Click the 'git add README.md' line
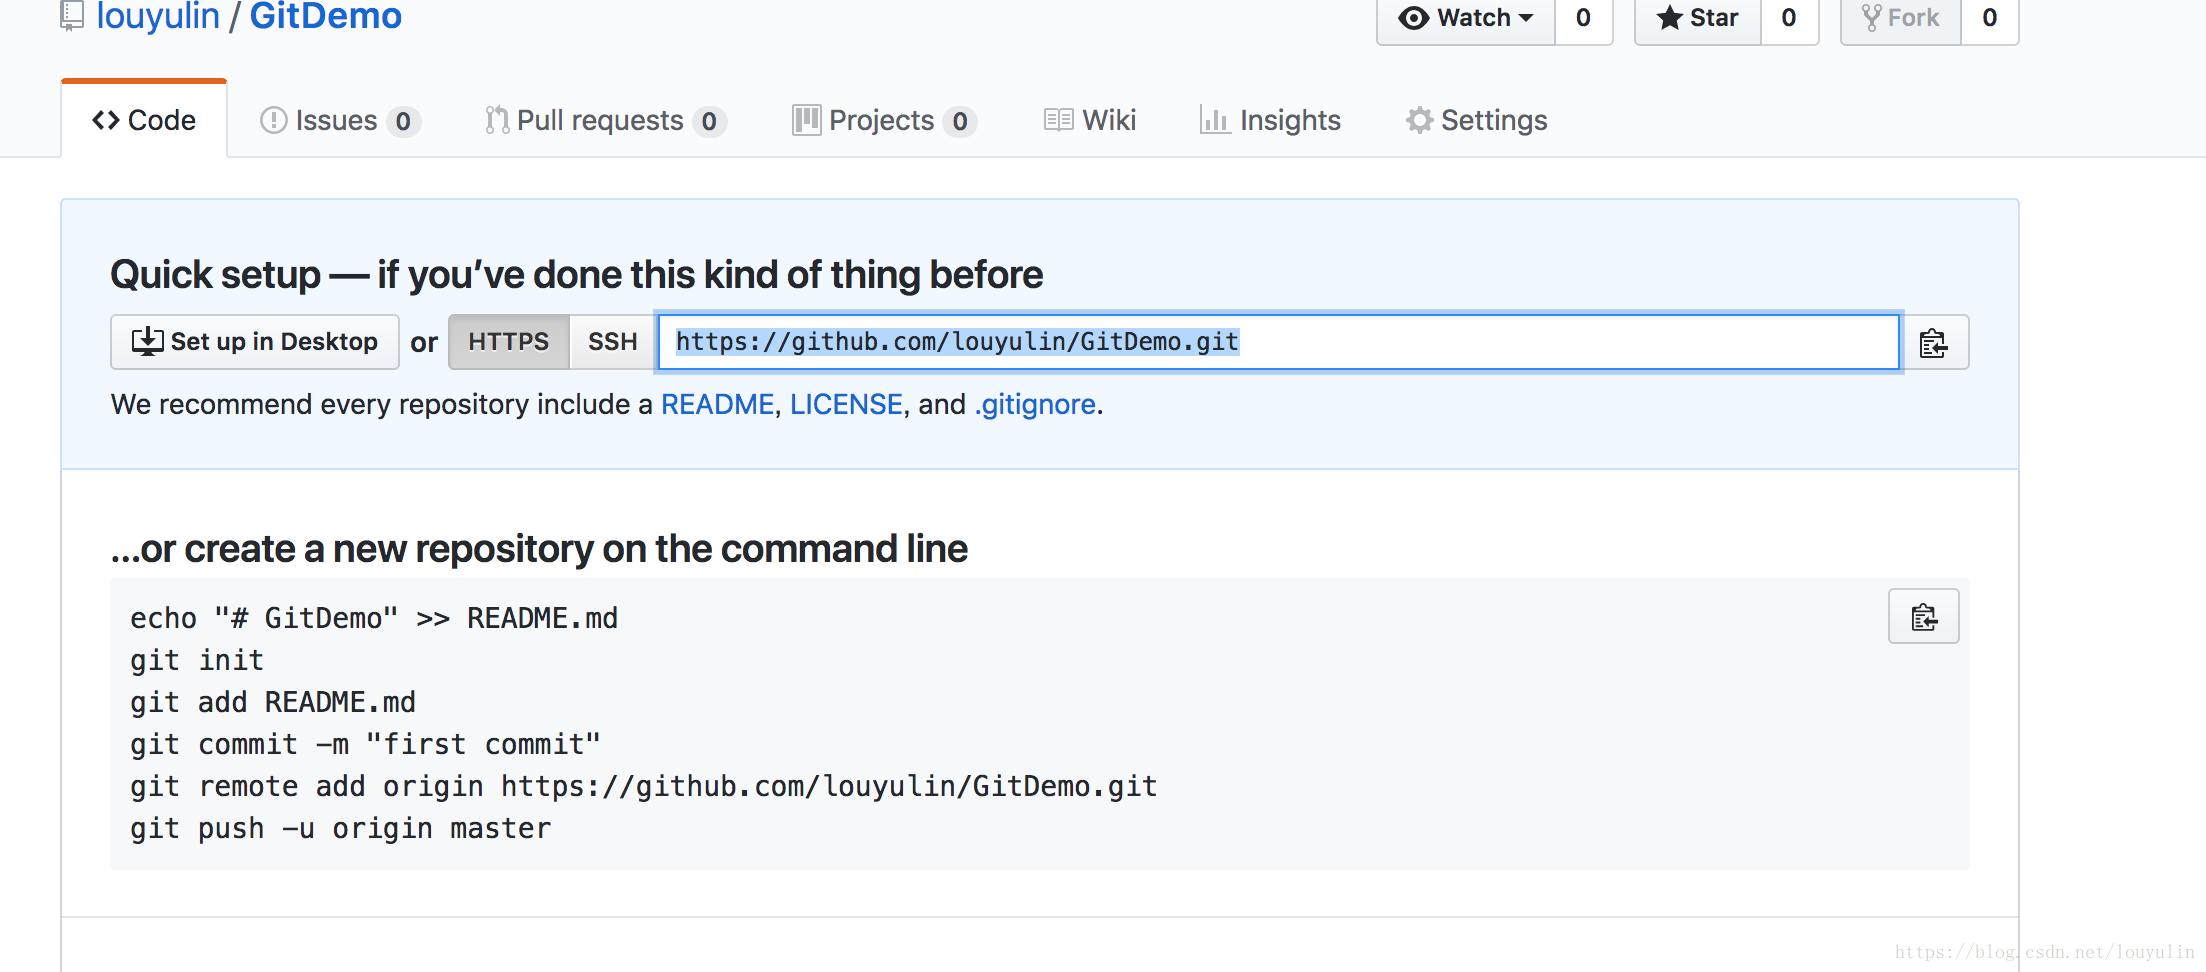 coord(273,702)
